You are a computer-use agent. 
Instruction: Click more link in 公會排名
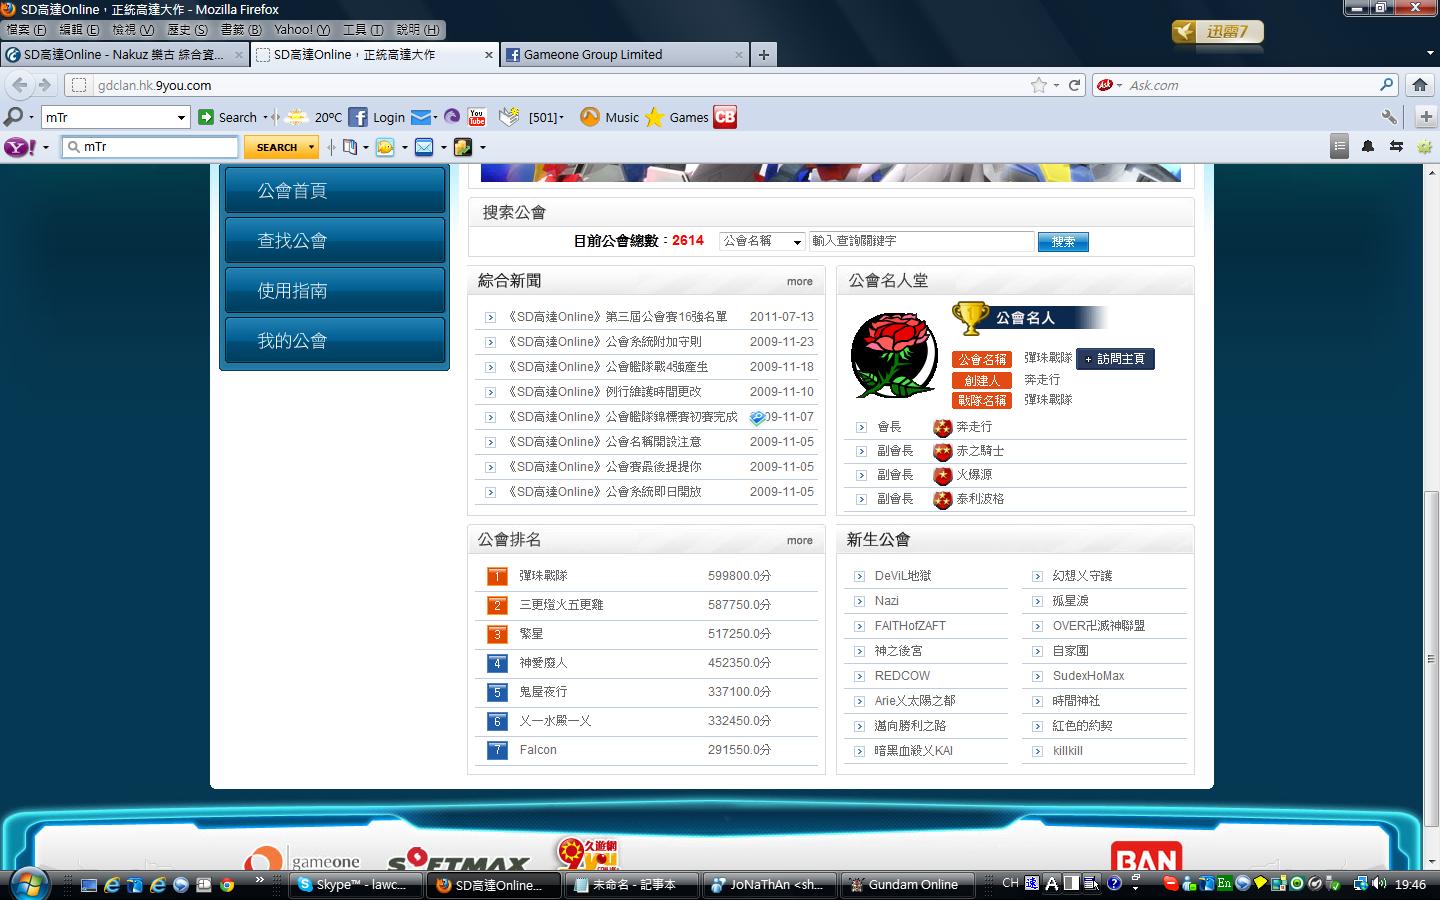click(x=799, y=541)
